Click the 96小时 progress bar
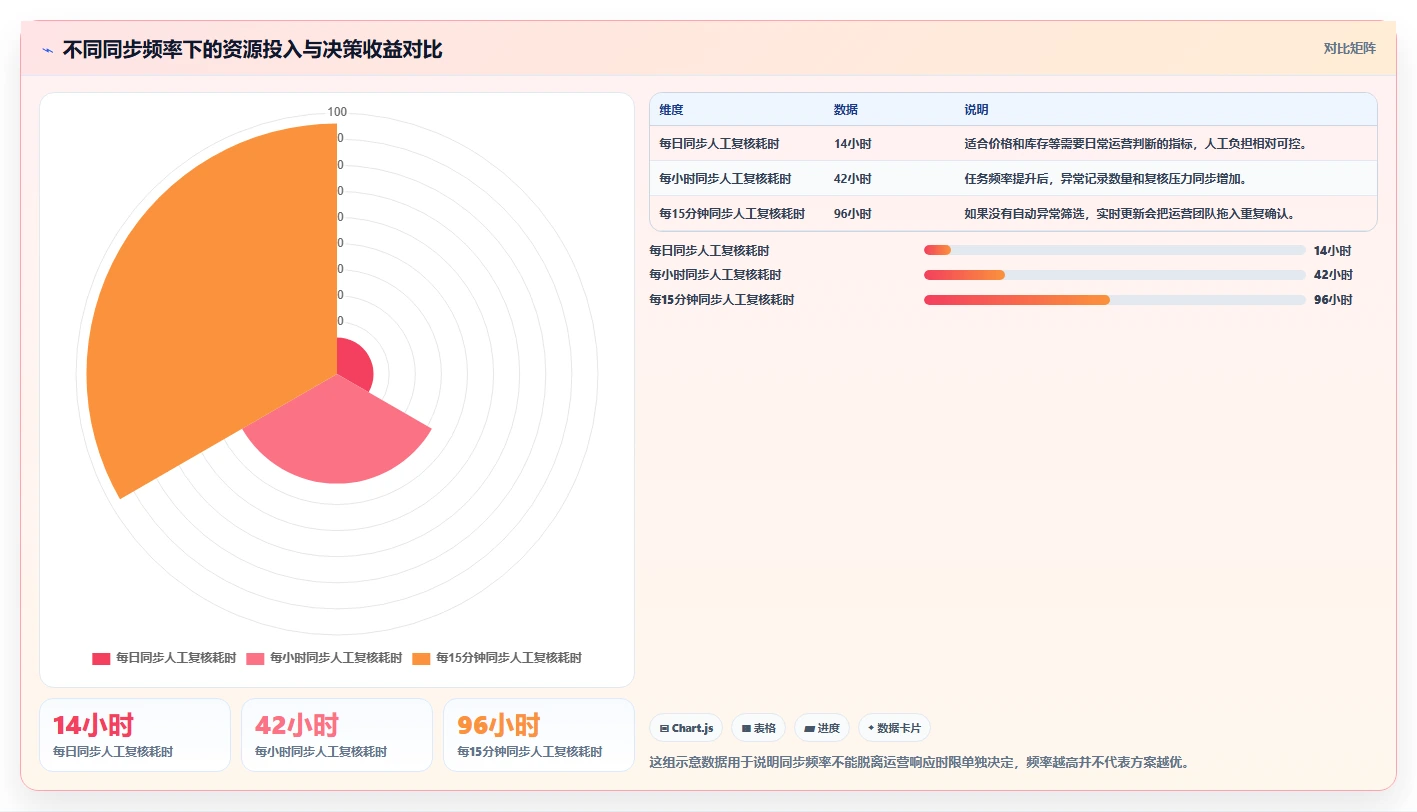 1115,300
